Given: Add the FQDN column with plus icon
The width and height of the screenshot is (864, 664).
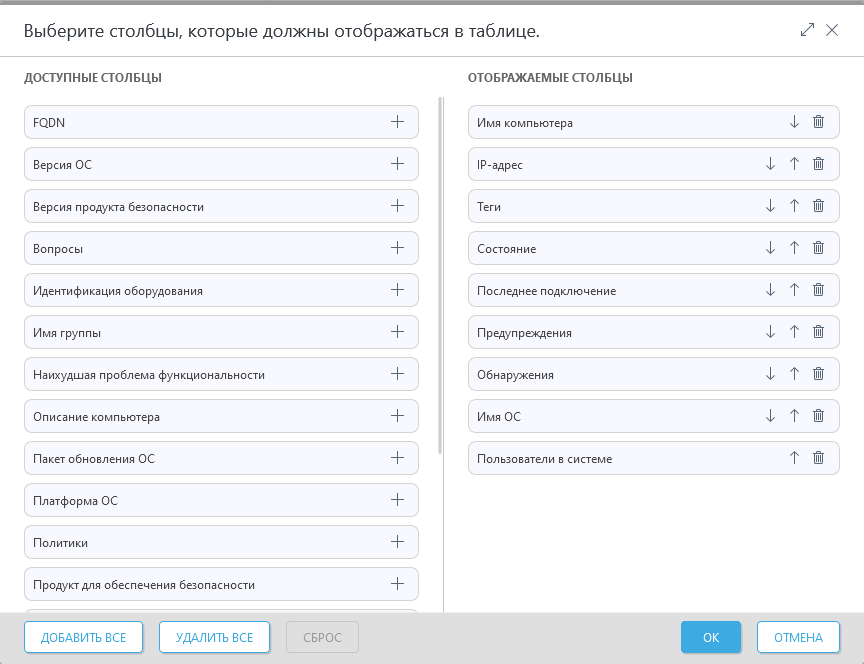Looking at the screenshot, I should [x=397, y=122].
